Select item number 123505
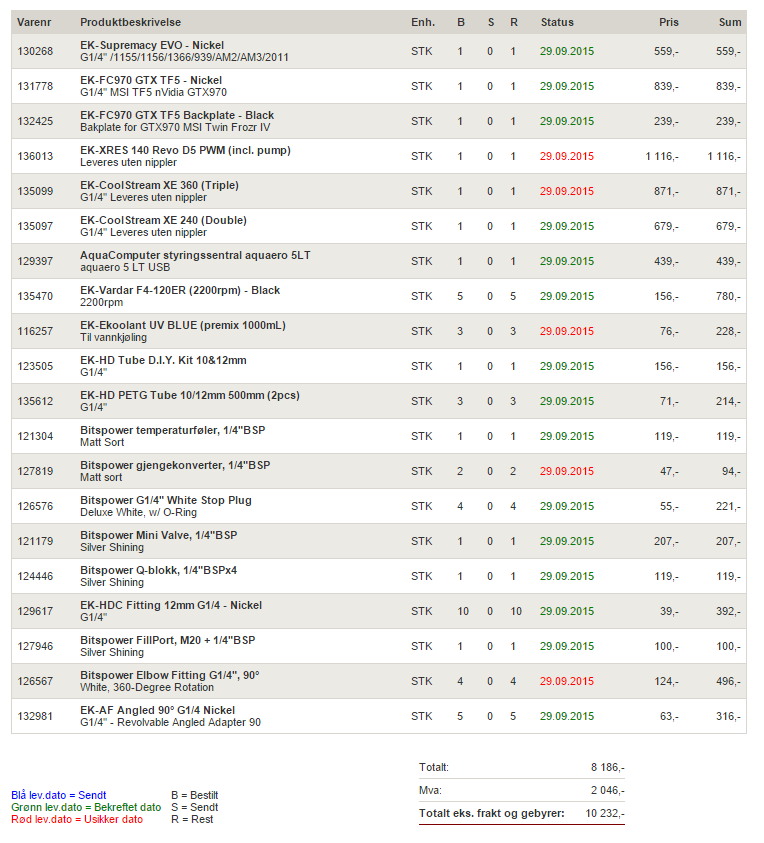 pos(35,366)
